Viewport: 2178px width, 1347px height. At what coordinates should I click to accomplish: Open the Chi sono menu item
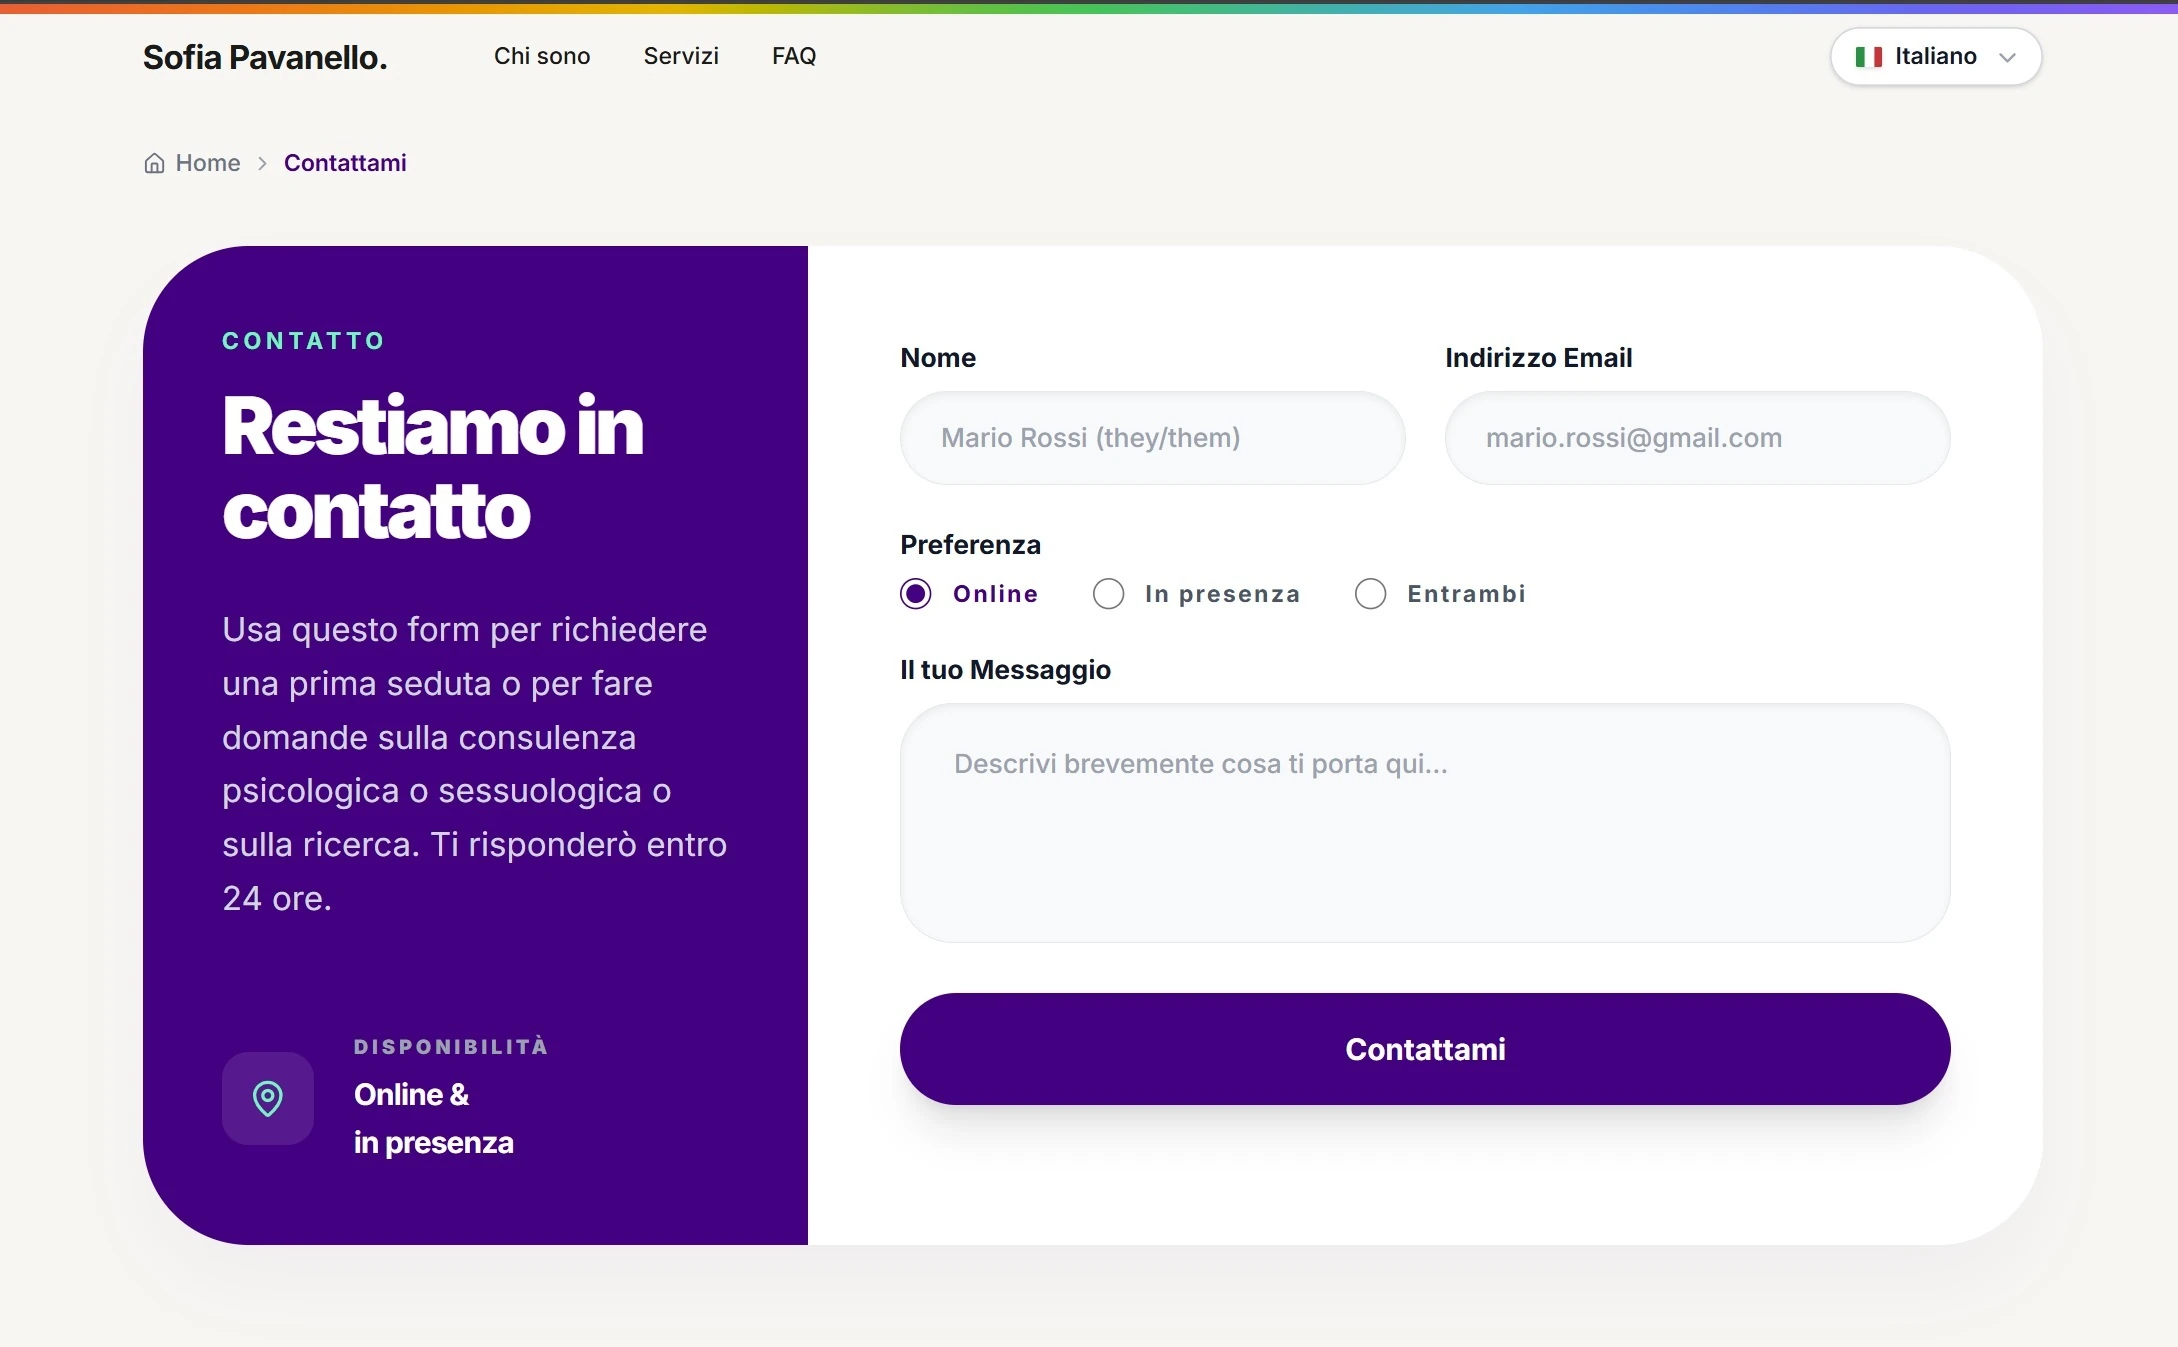[542, 56]
